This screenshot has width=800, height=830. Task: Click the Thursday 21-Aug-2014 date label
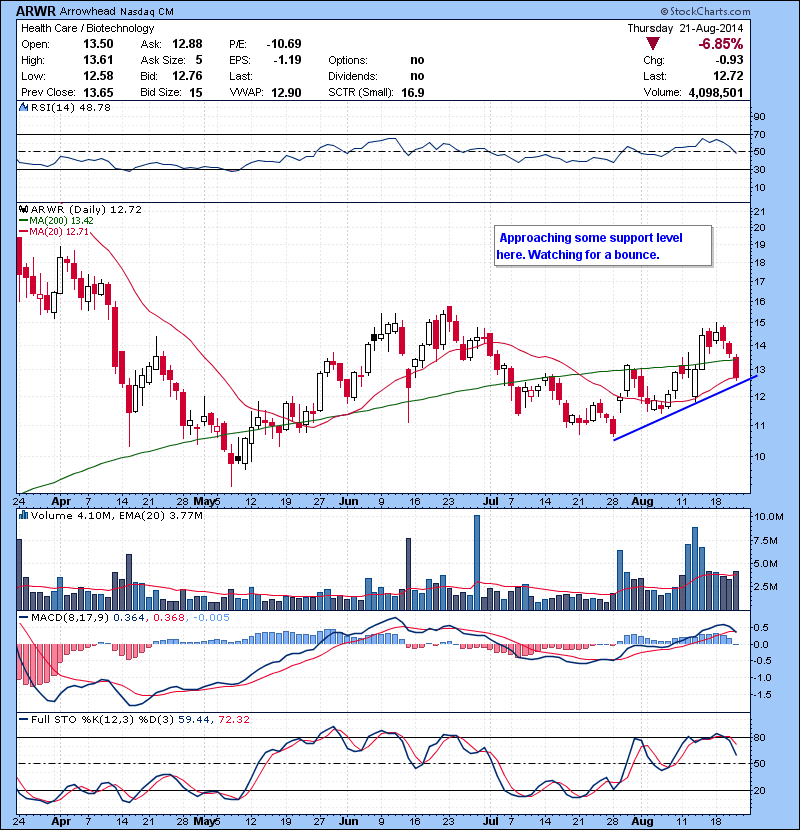click(x=685, y=28)
